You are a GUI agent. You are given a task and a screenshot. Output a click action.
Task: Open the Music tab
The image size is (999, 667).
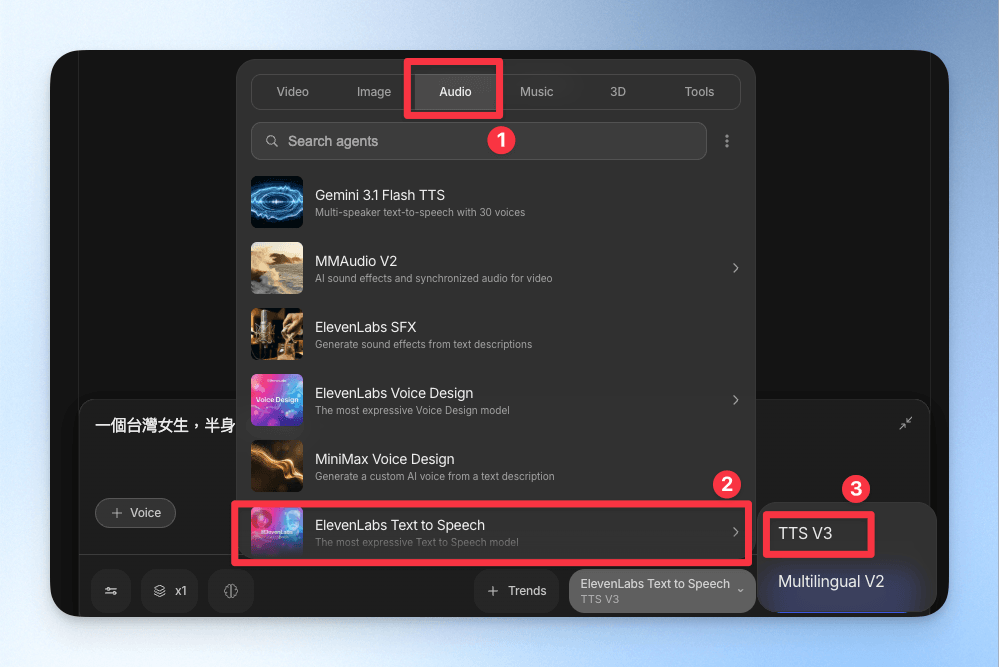click(x=536, y=92)
